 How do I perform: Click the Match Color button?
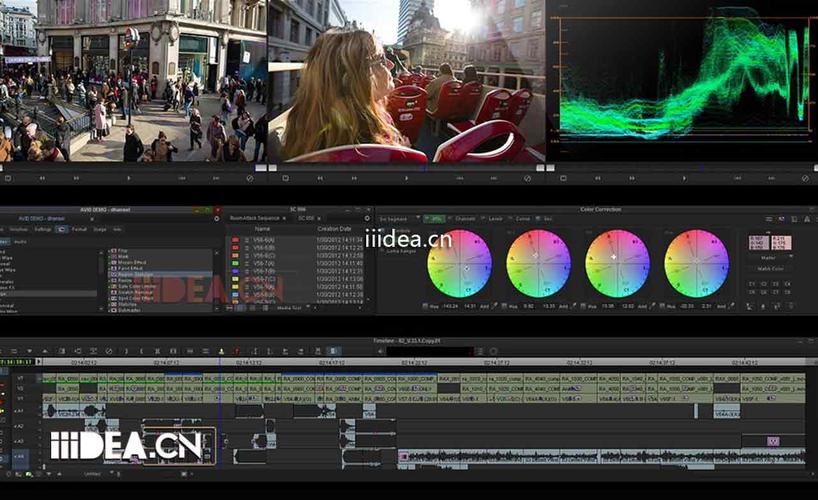tap(770, 269)
